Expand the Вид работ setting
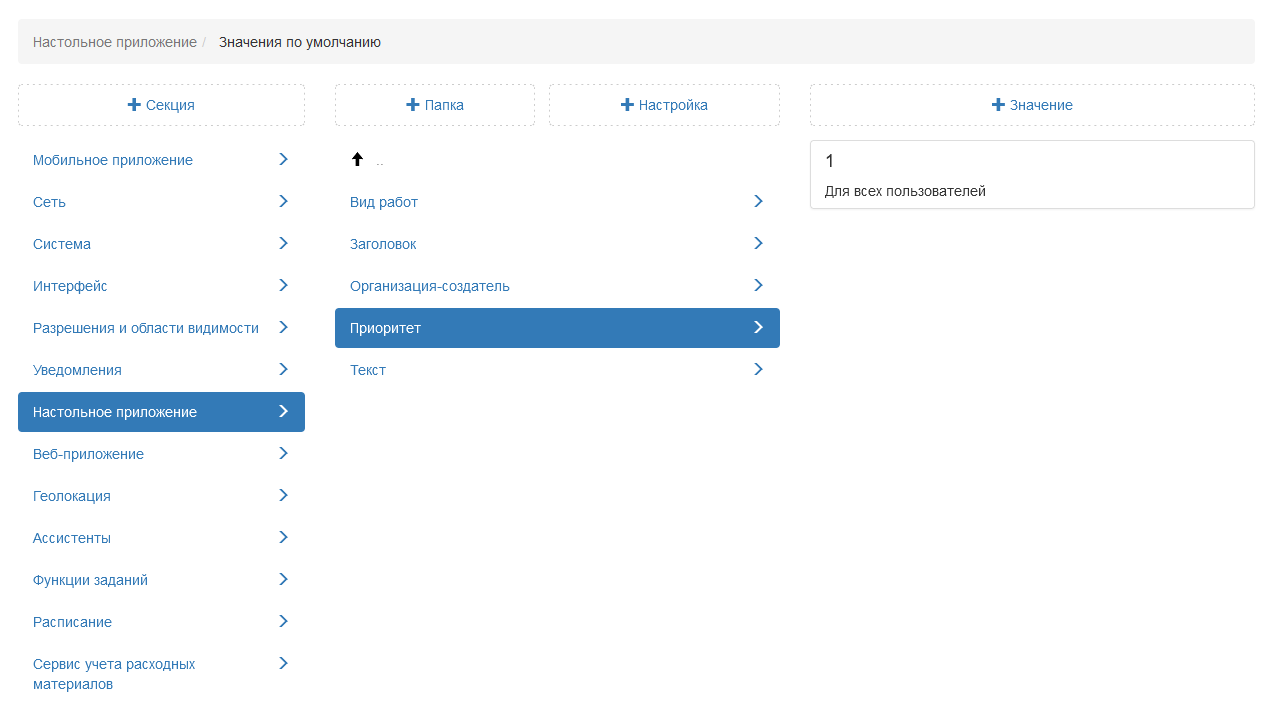 [758, 201]
